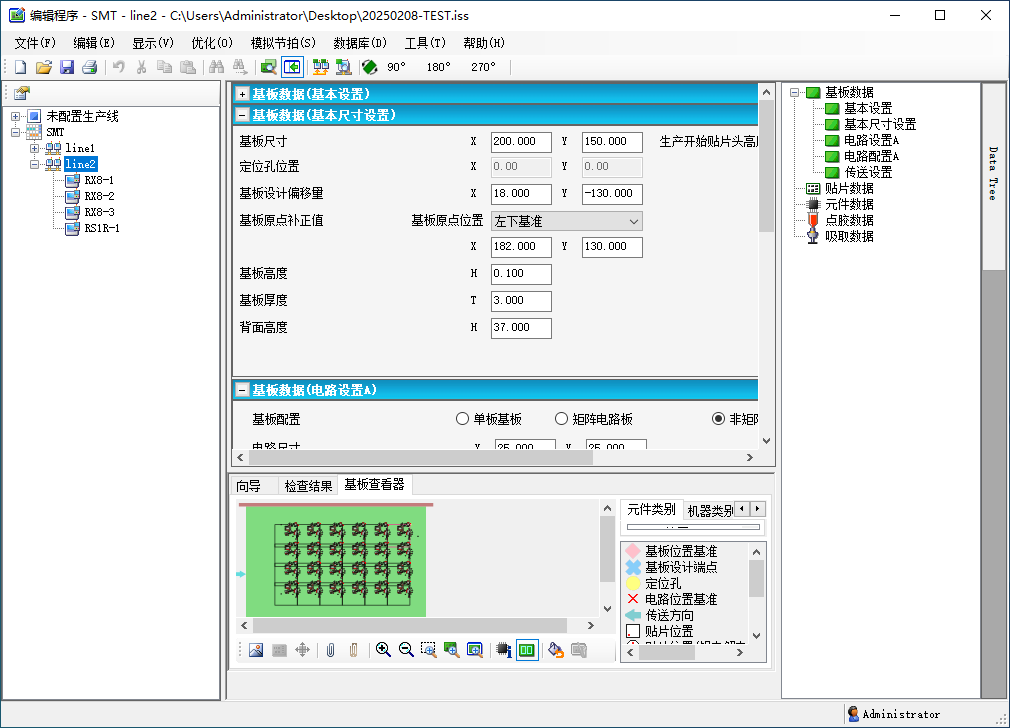Click the Print icon in the toolbar

pos(89,67)
